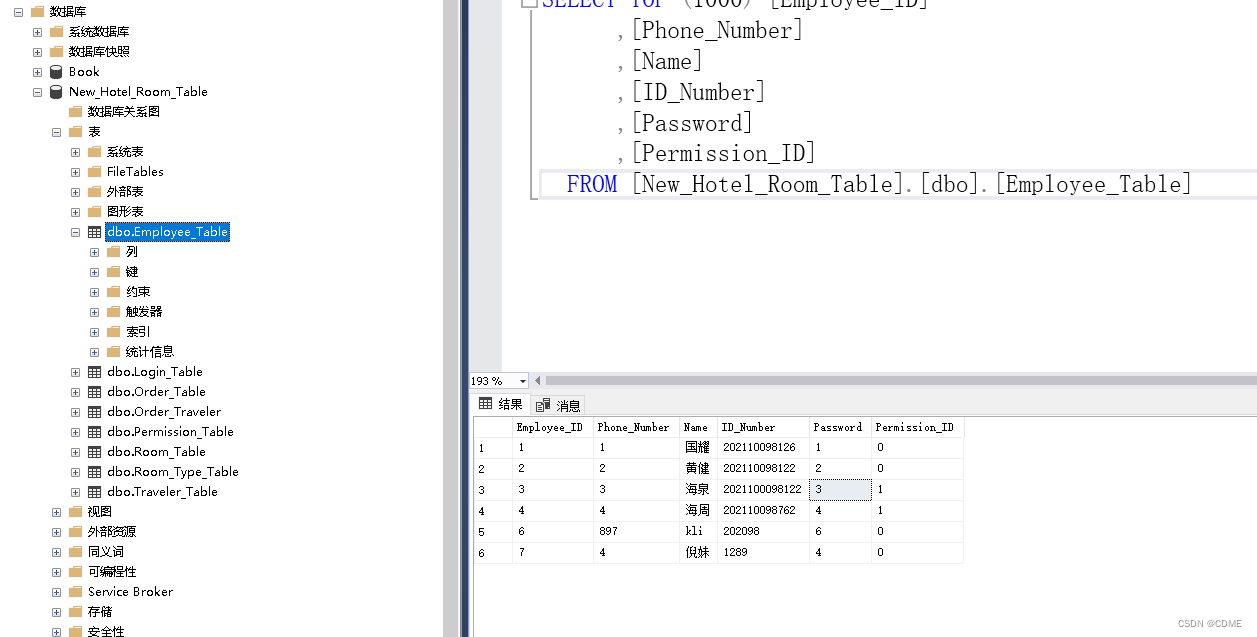Image resolution: width=1257 pixels, height=637 pixels.
Task: Click the Employee_ID column header
Action: [553, 427]
